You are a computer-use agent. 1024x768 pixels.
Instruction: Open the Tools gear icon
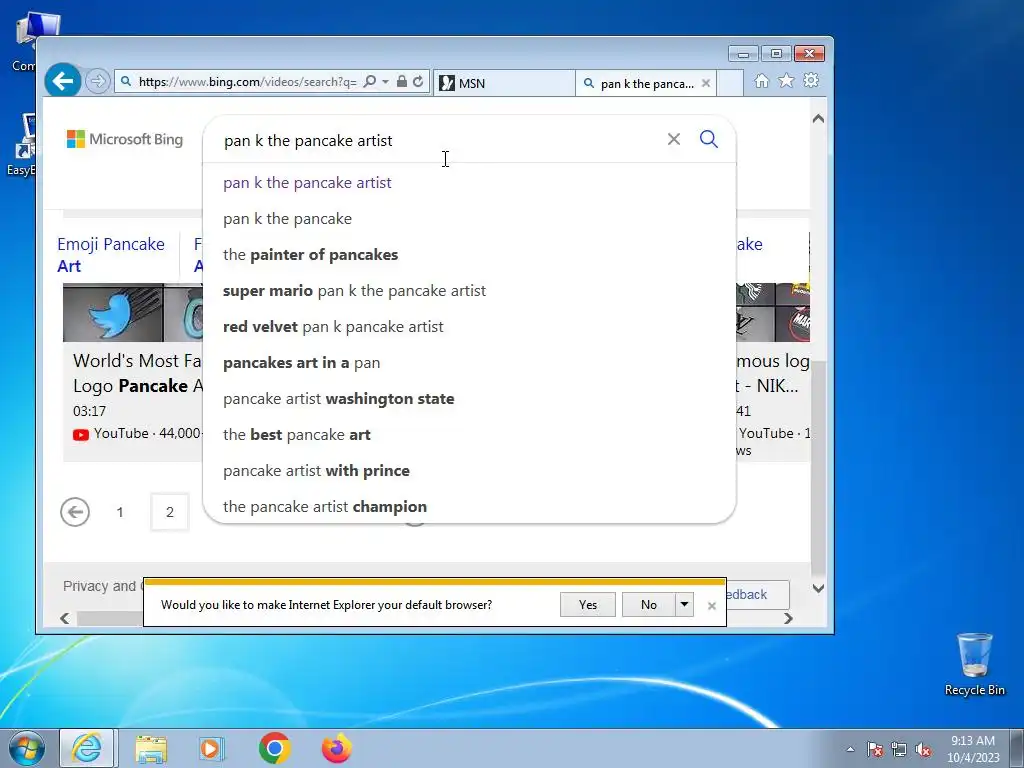(x=811, y=80)
